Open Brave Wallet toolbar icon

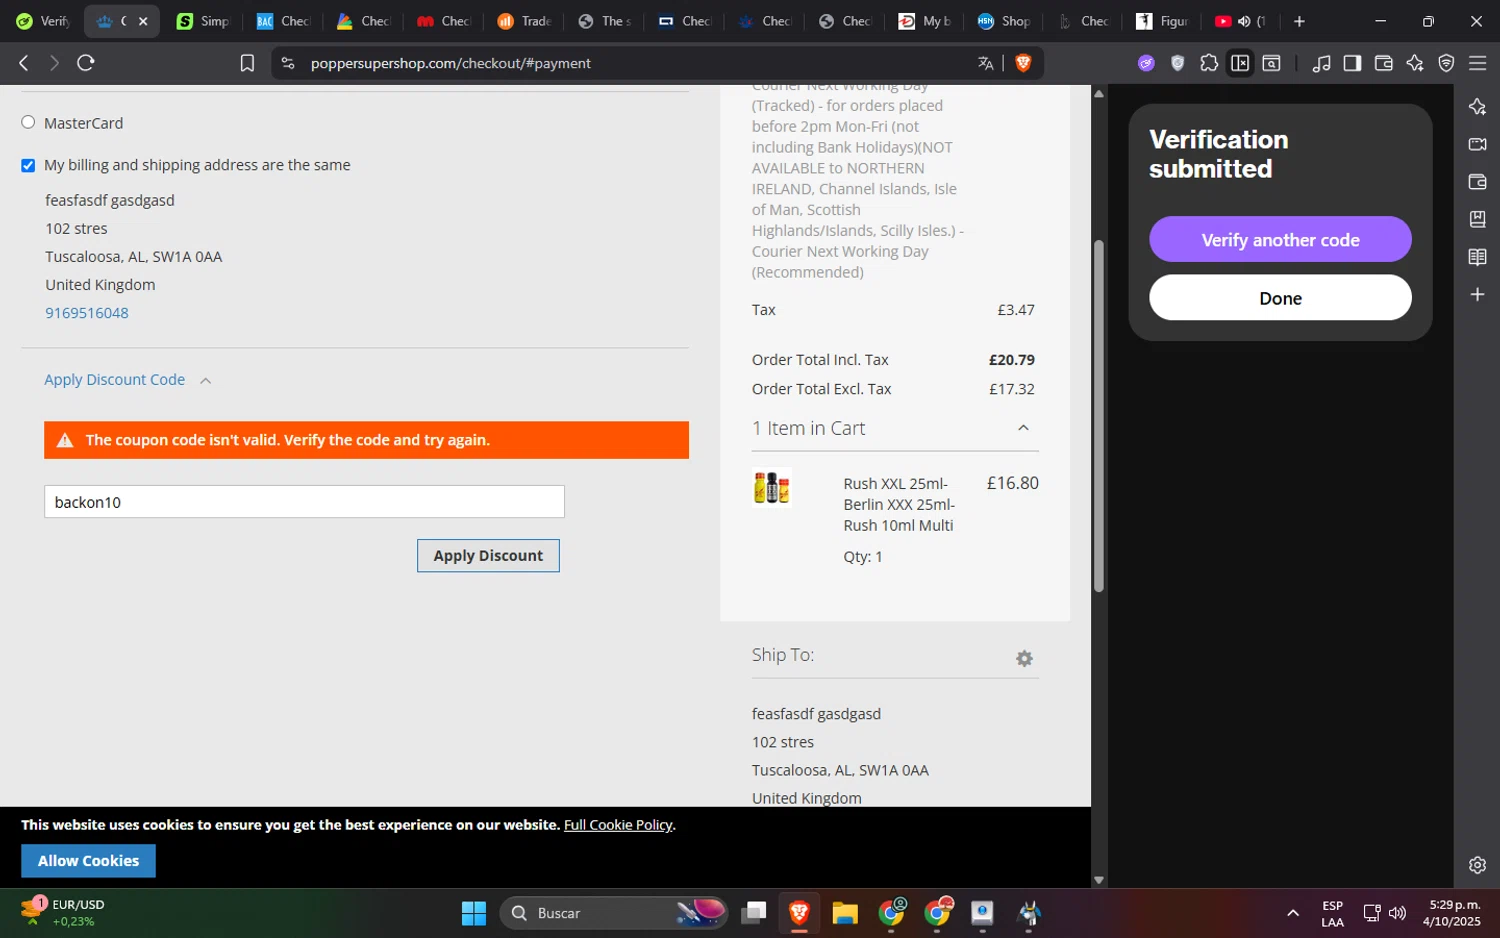(x=1384, y=63)
